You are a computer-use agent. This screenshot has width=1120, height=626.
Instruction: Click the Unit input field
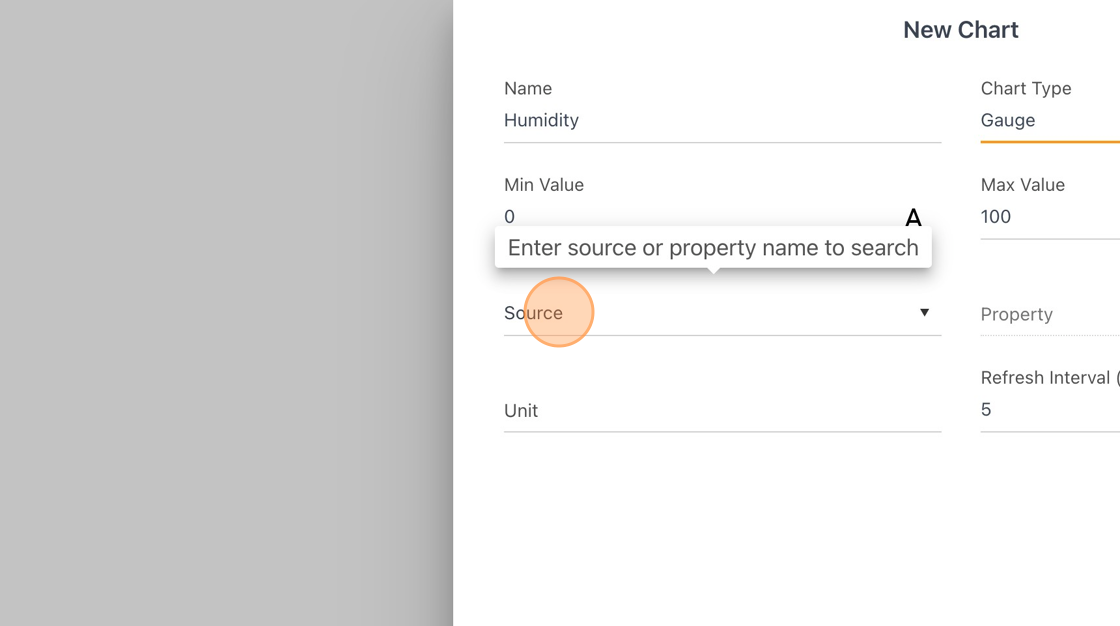722,411
